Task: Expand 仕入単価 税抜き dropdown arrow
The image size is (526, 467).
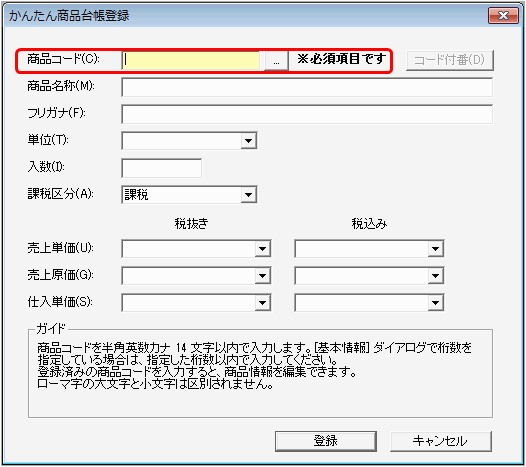Action: (x=262, y=303)
